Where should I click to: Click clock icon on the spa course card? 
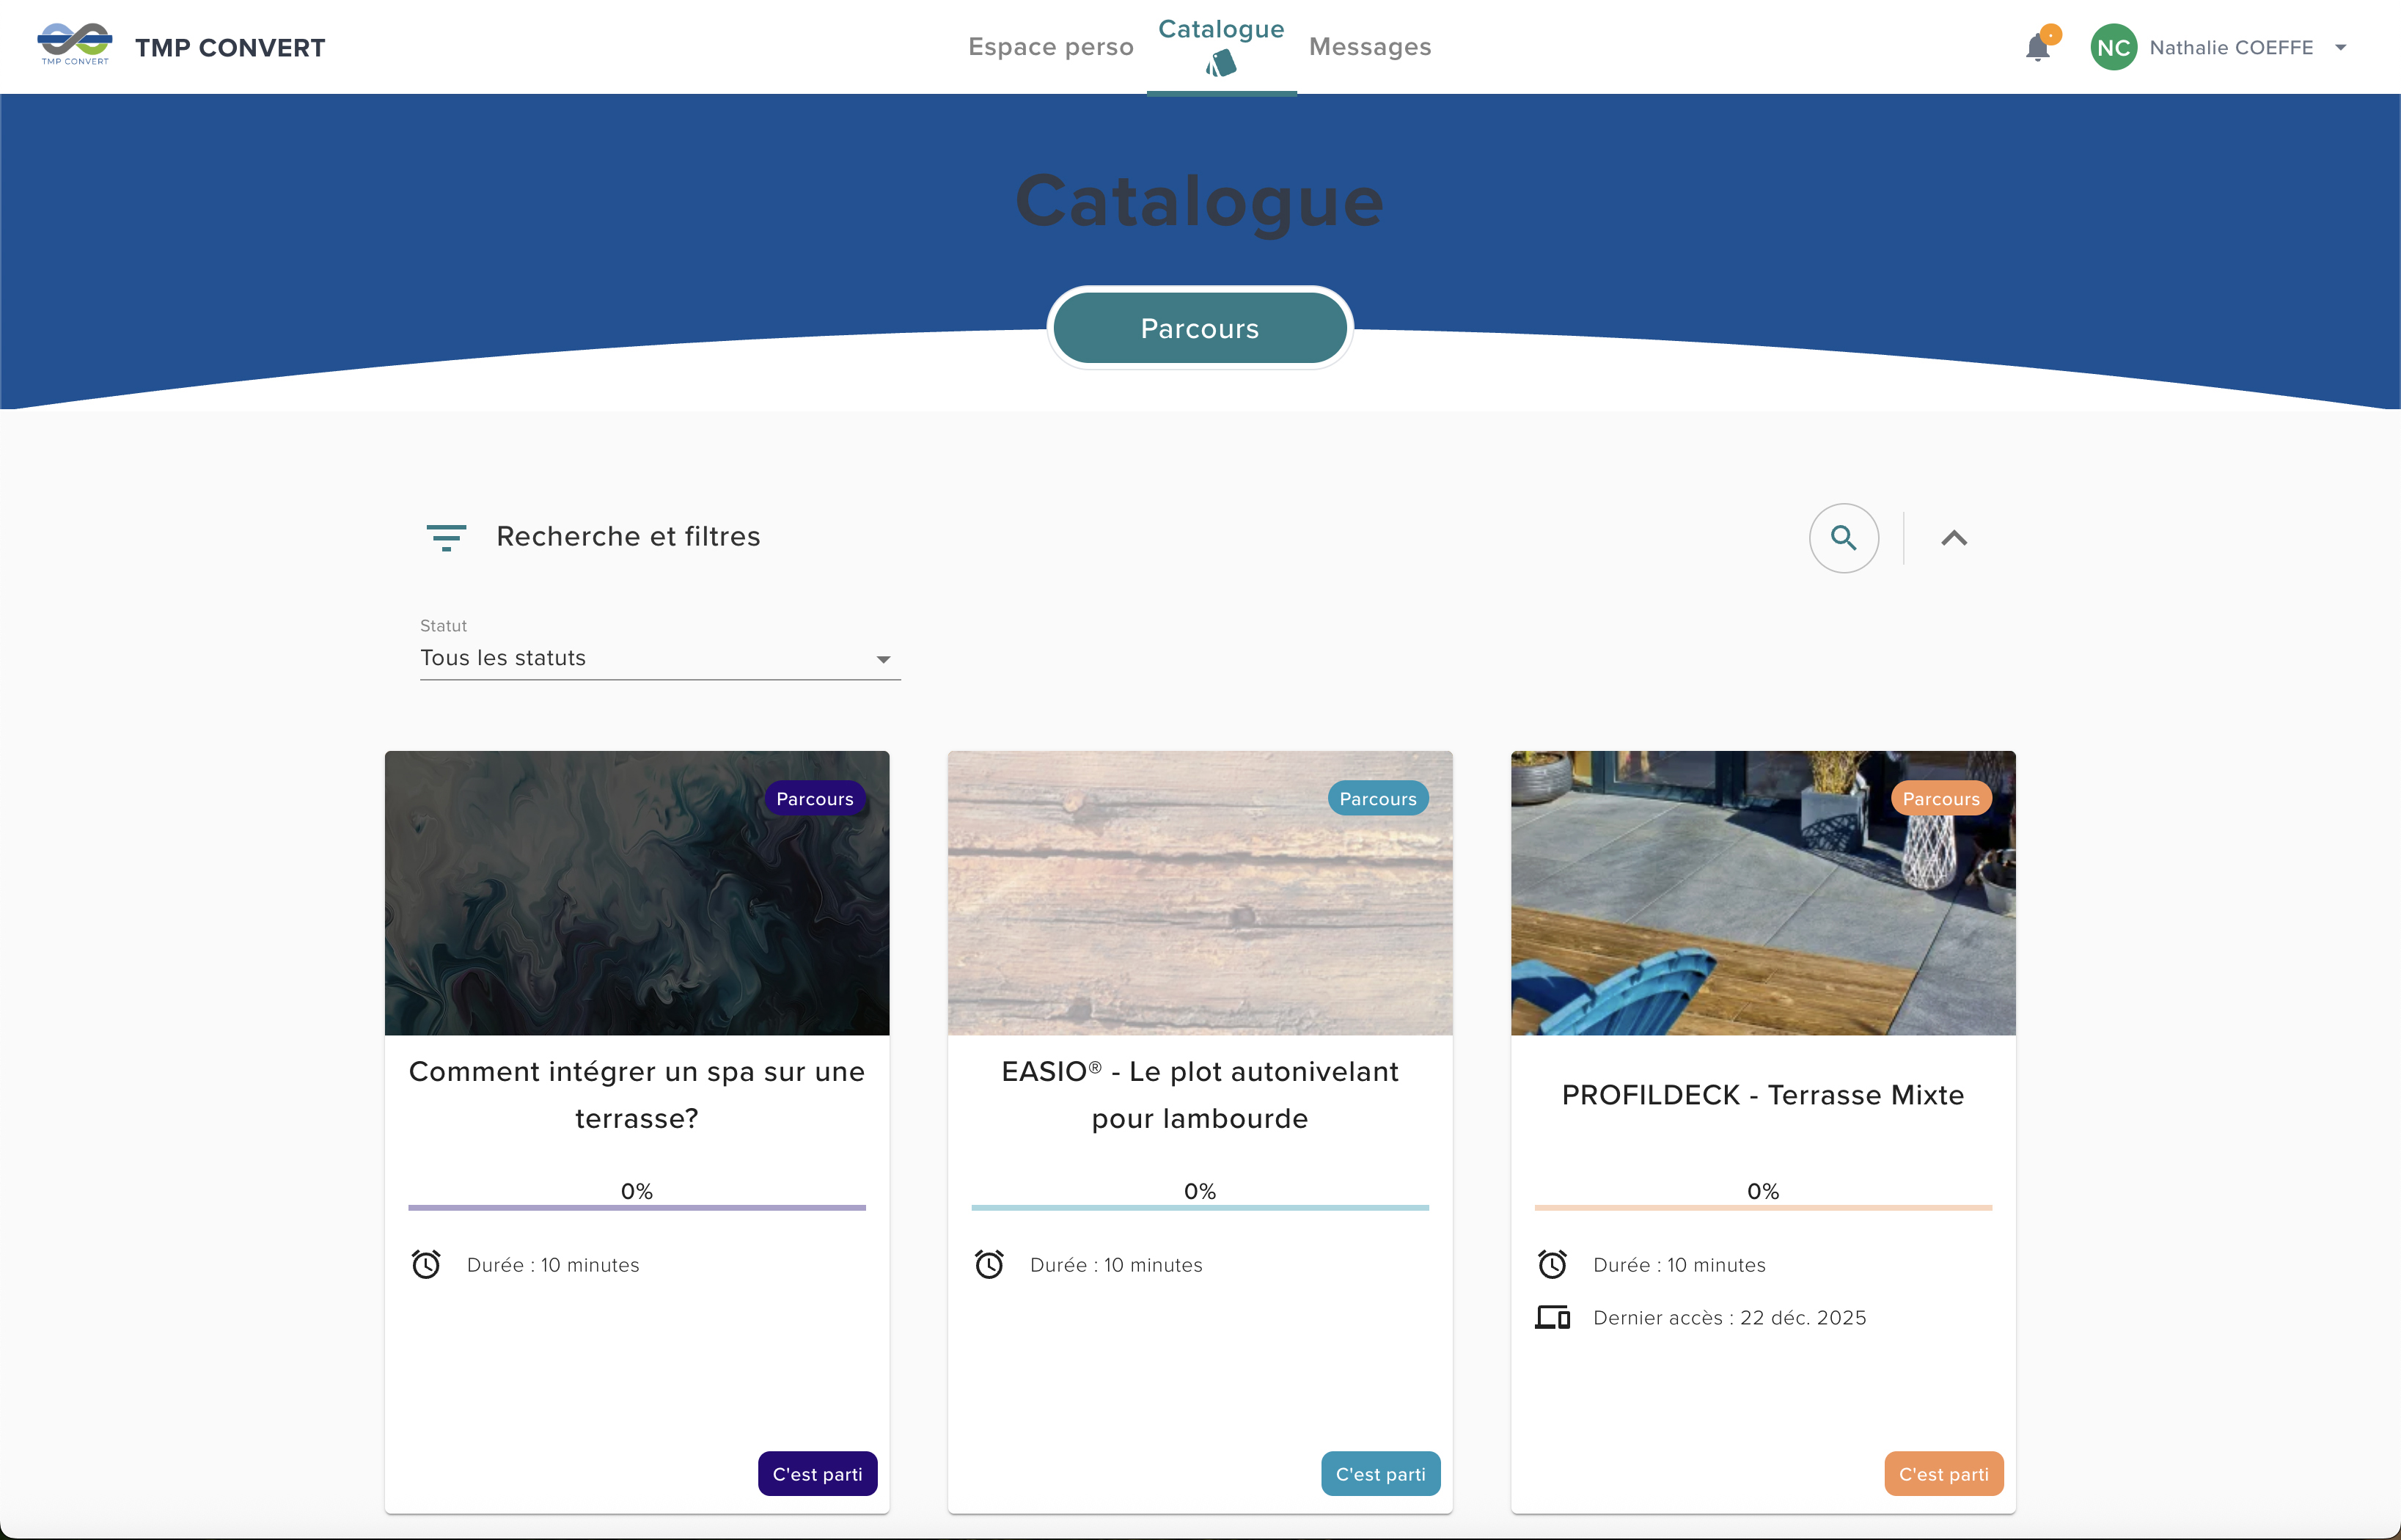426,1265
